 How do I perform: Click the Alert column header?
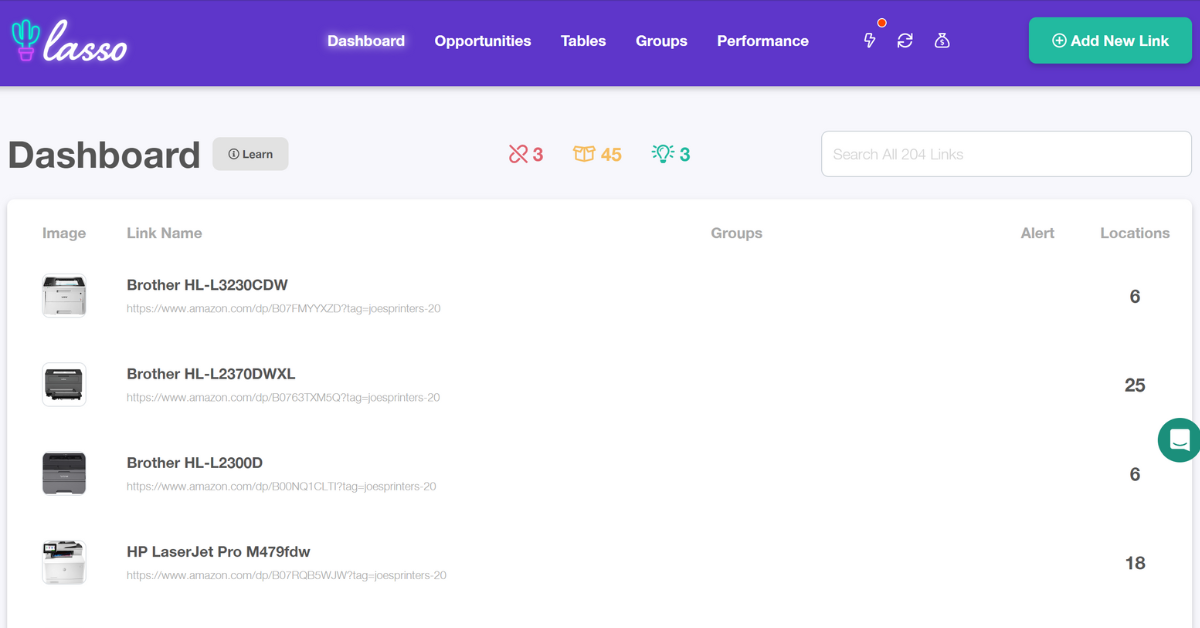pyautogui.click(x=1038, y=233)
